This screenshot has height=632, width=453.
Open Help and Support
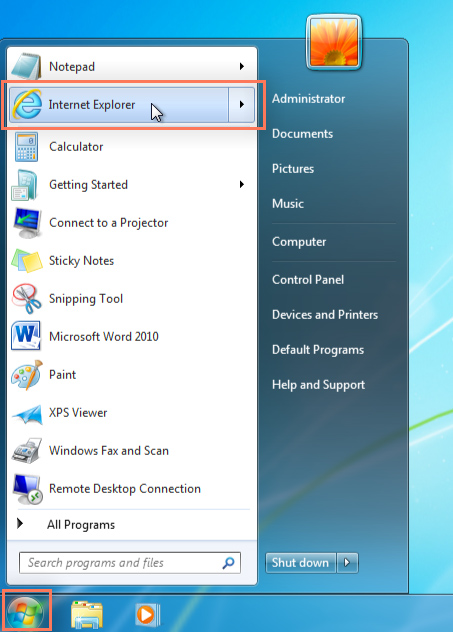tap(318, 385)
